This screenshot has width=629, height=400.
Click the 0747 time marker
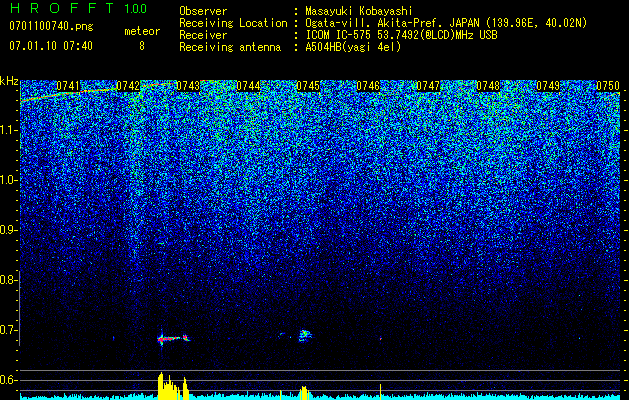coord(428,86)
